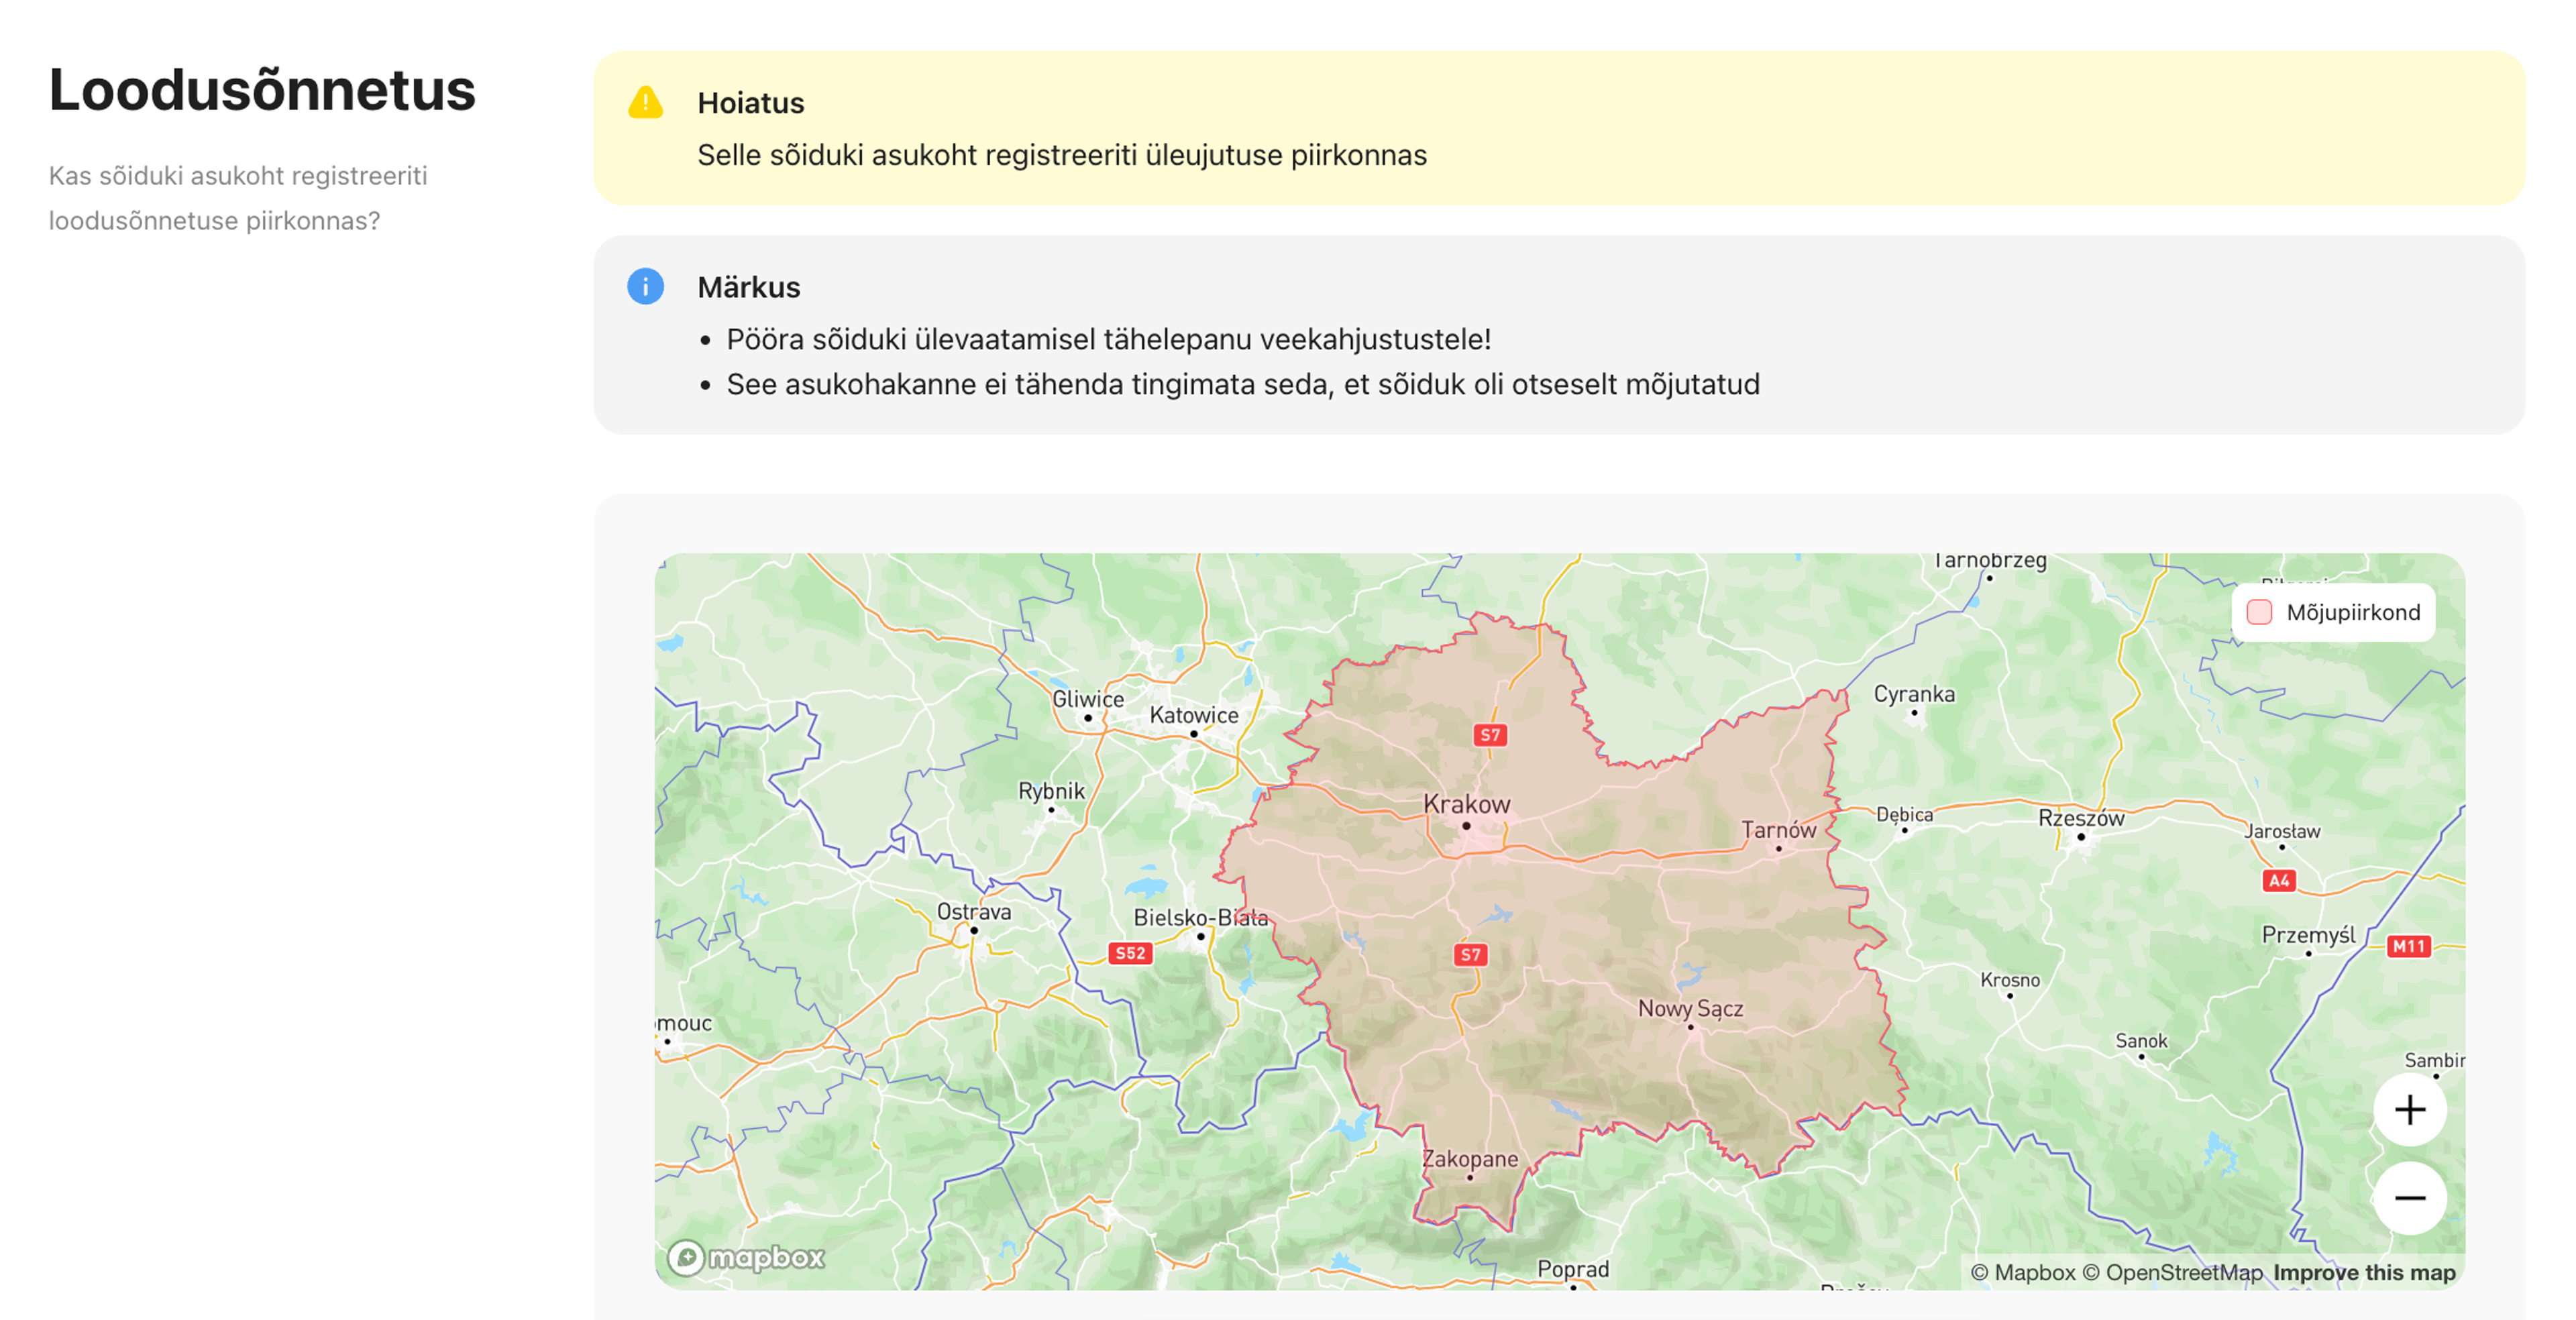Click the S52 road badge
Screen dimensions: 2576x1320
point(1130,953)
